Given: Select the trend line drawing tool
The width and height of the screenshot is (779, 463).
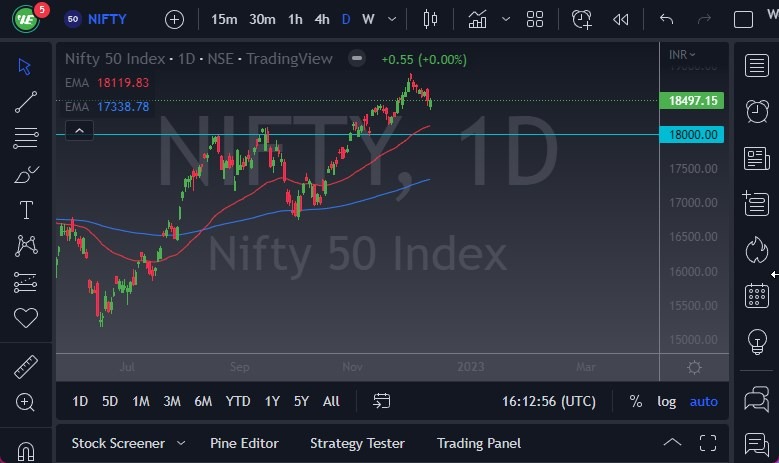Looking at the screenshot, I should 25,102.
